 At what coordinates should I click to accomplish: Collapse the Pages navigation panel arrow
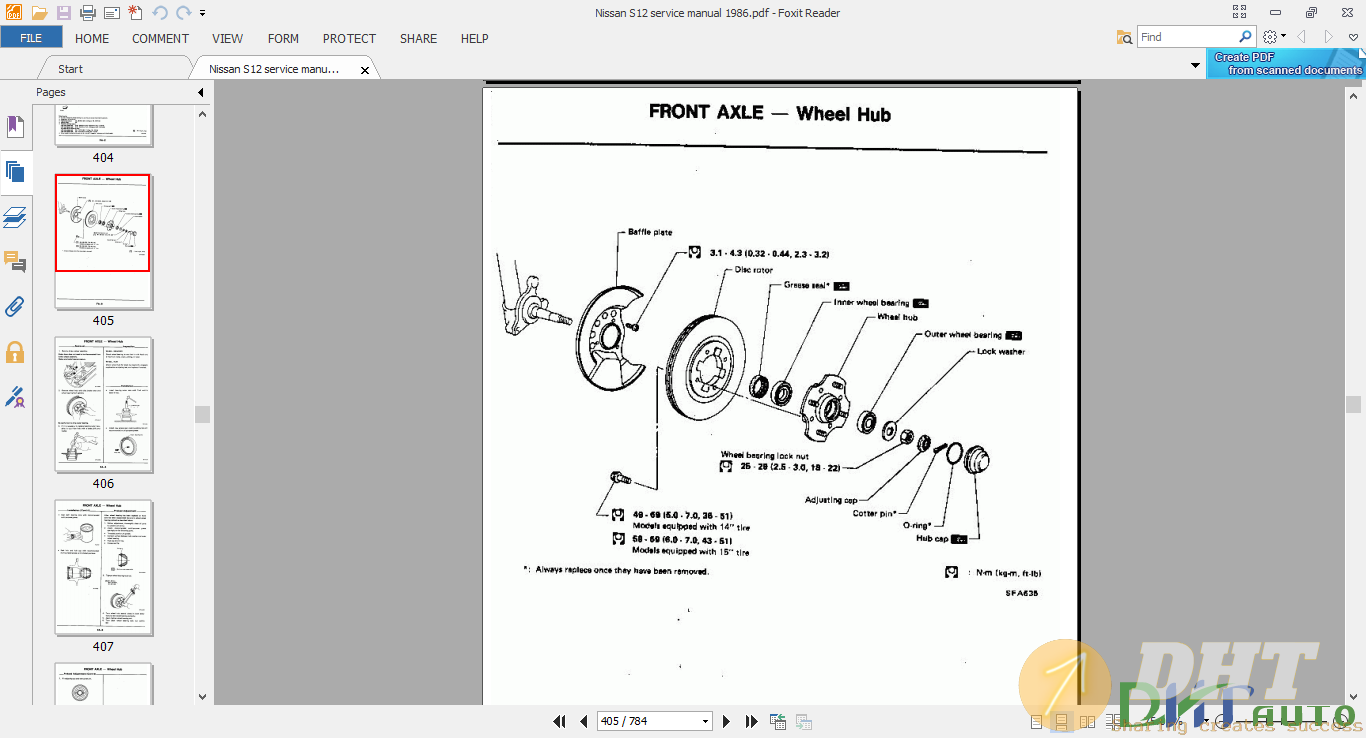[x=200, y=92]
